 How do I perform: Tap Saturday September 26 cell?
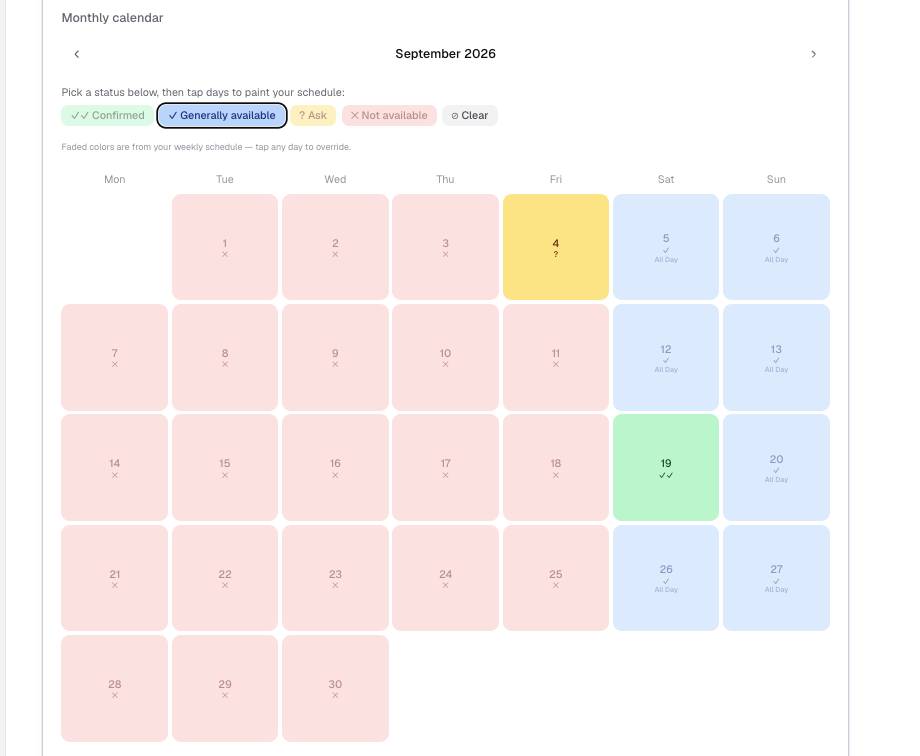pyautogui.click(x=666, y=578)
